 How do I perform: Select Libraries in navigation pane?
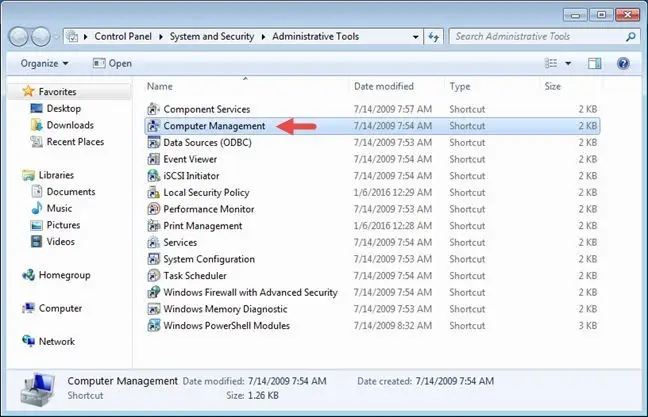coord(56,175)
